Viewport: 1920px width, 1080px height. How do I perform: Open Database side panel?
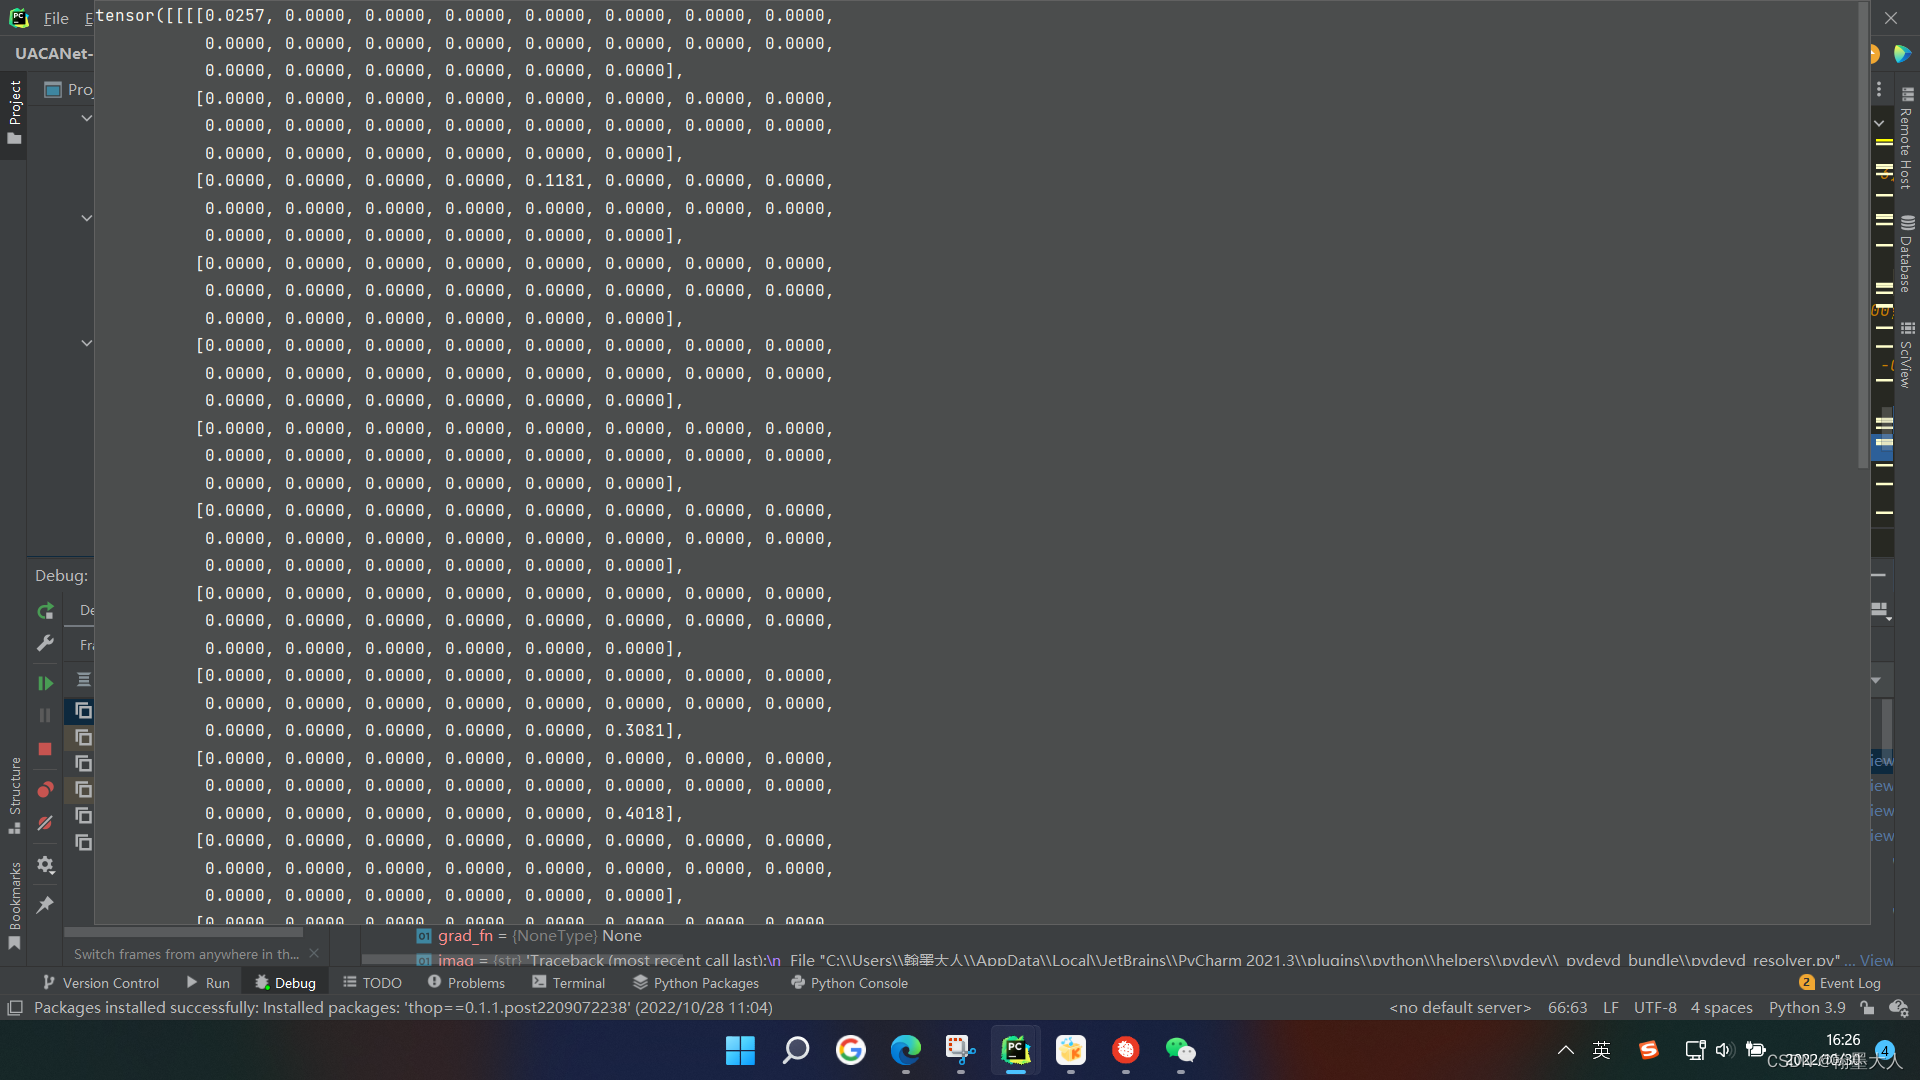pos(1907,254)
